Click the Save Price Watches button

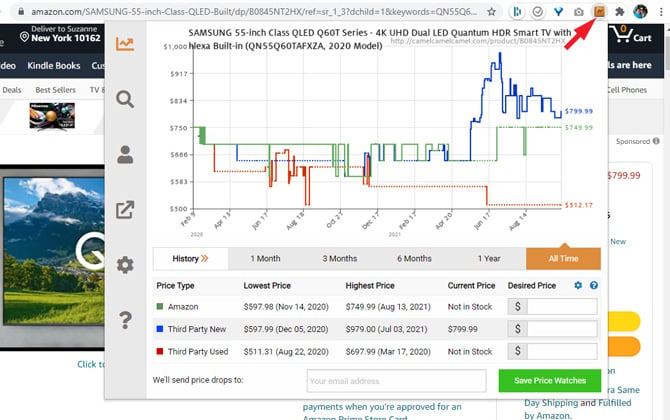pyautogui.click(x=549, y=381)
